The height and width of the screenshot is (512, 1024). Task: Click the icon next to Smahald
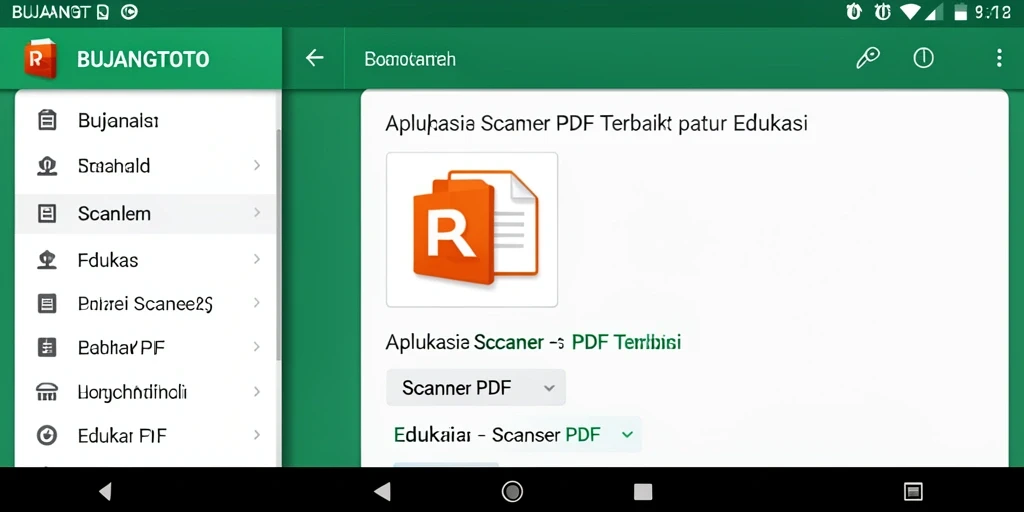[x=47, y=166]
